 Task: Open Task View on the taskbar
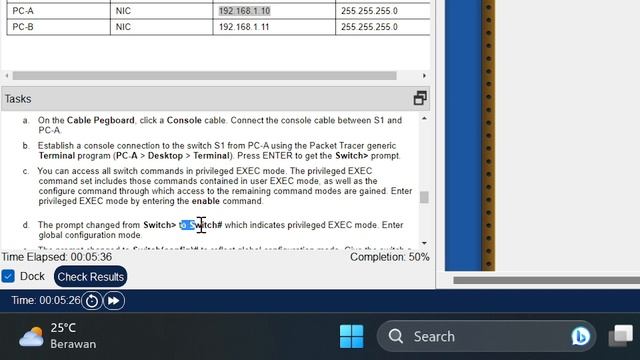point(621,336)
